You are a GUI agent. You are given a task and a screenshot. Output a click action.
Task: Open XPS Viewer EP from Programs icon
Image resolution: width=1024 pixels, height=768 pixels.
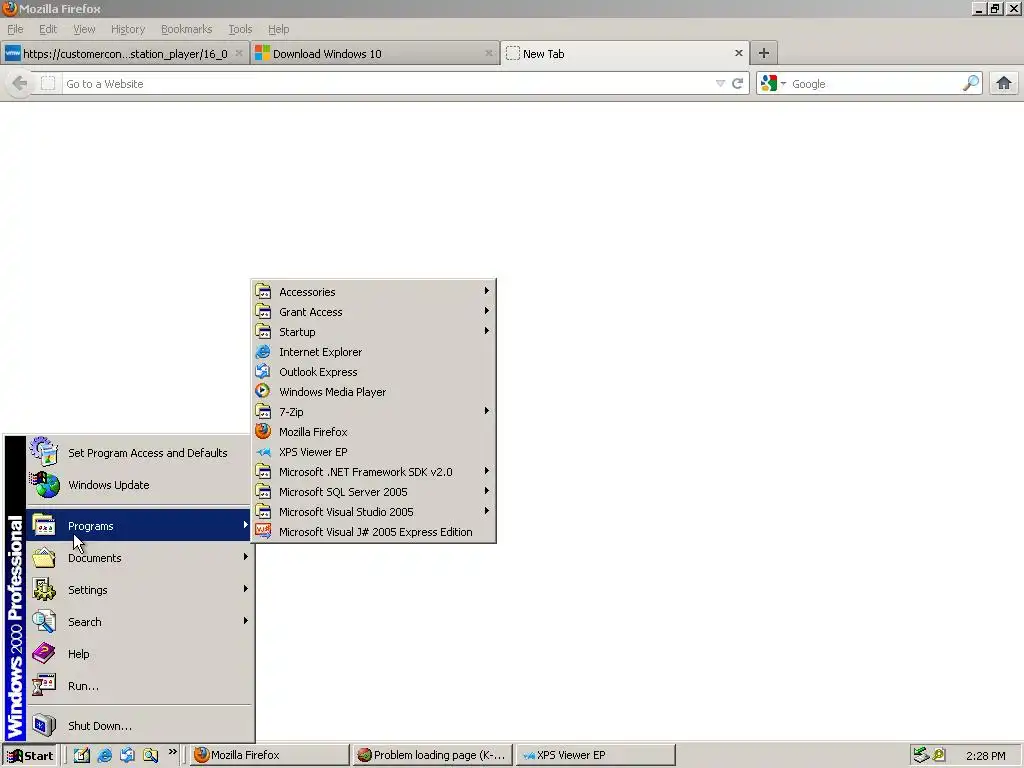(x=263, y=451)
